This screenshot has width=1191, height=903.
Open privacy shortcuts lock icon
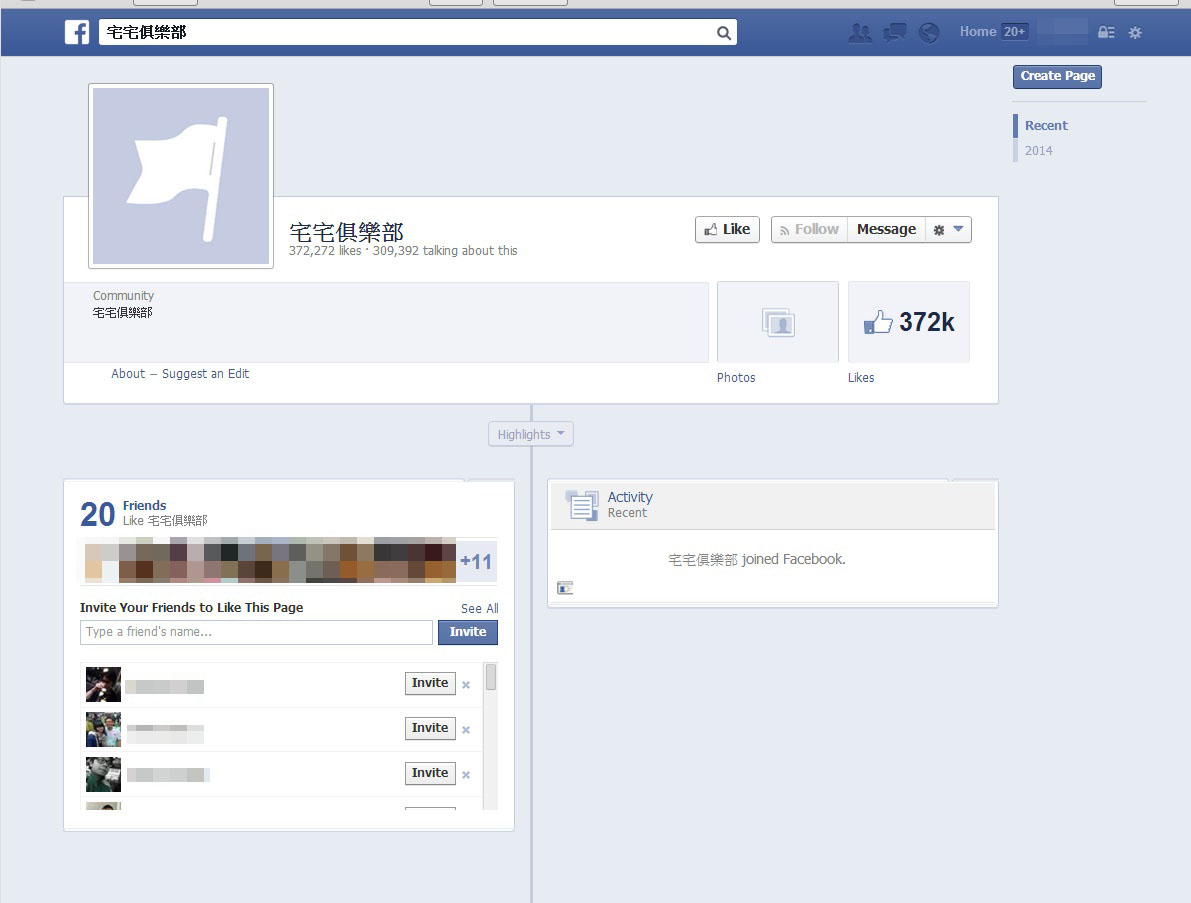[1106, 33]
